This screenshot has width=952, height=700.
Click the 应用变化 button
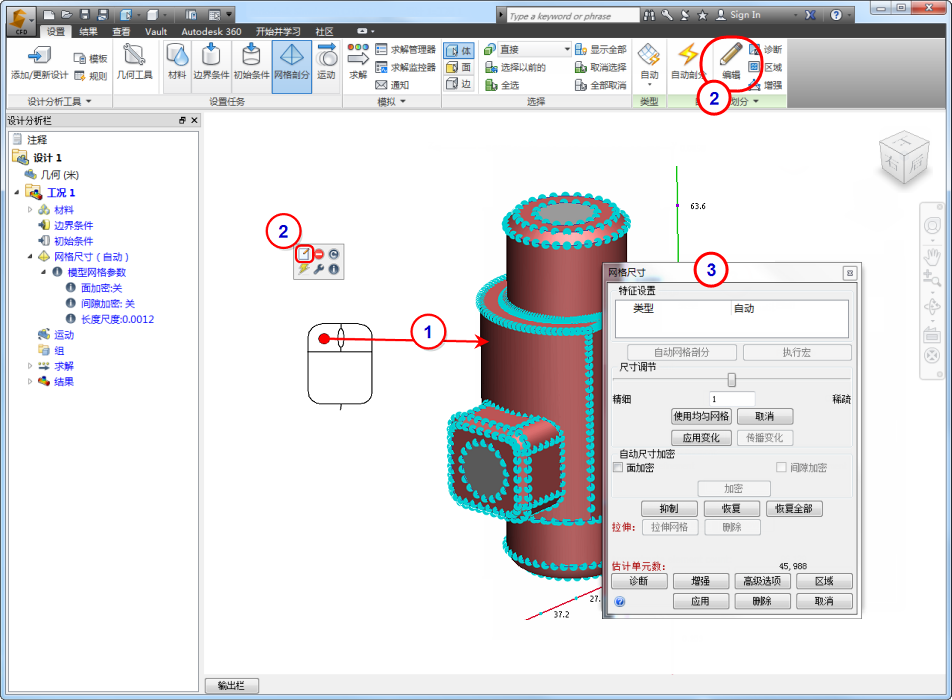(x=701, y=438)
